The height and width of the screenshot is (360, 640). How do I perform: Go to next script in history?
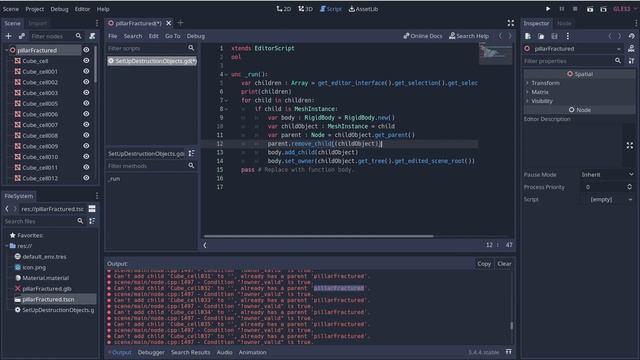pos(510,36)
